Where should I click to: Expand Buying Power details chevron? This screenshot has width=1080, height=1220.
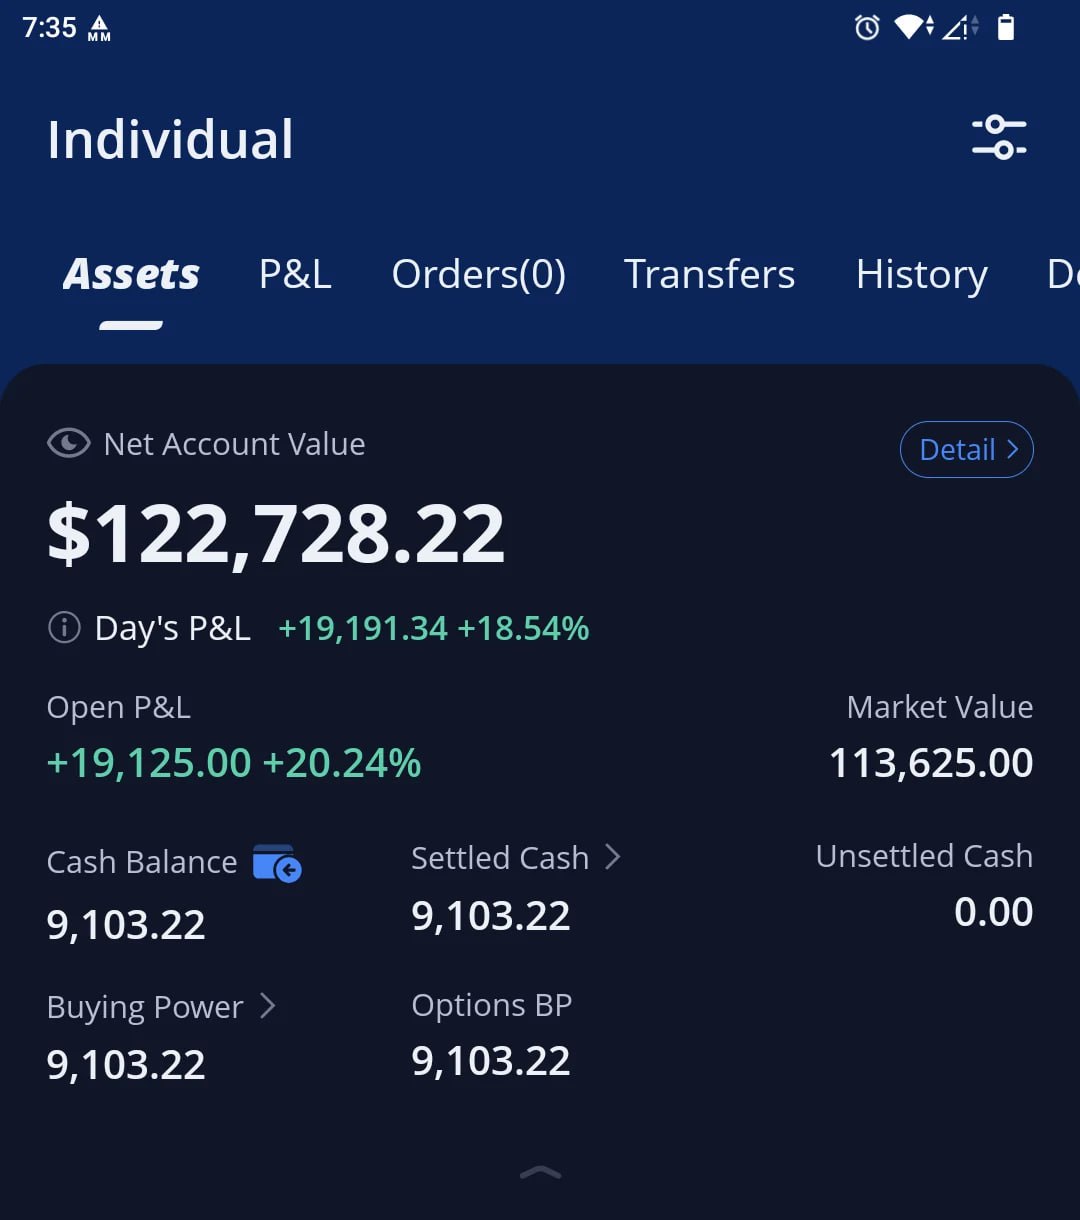[x=267, y=1006]
